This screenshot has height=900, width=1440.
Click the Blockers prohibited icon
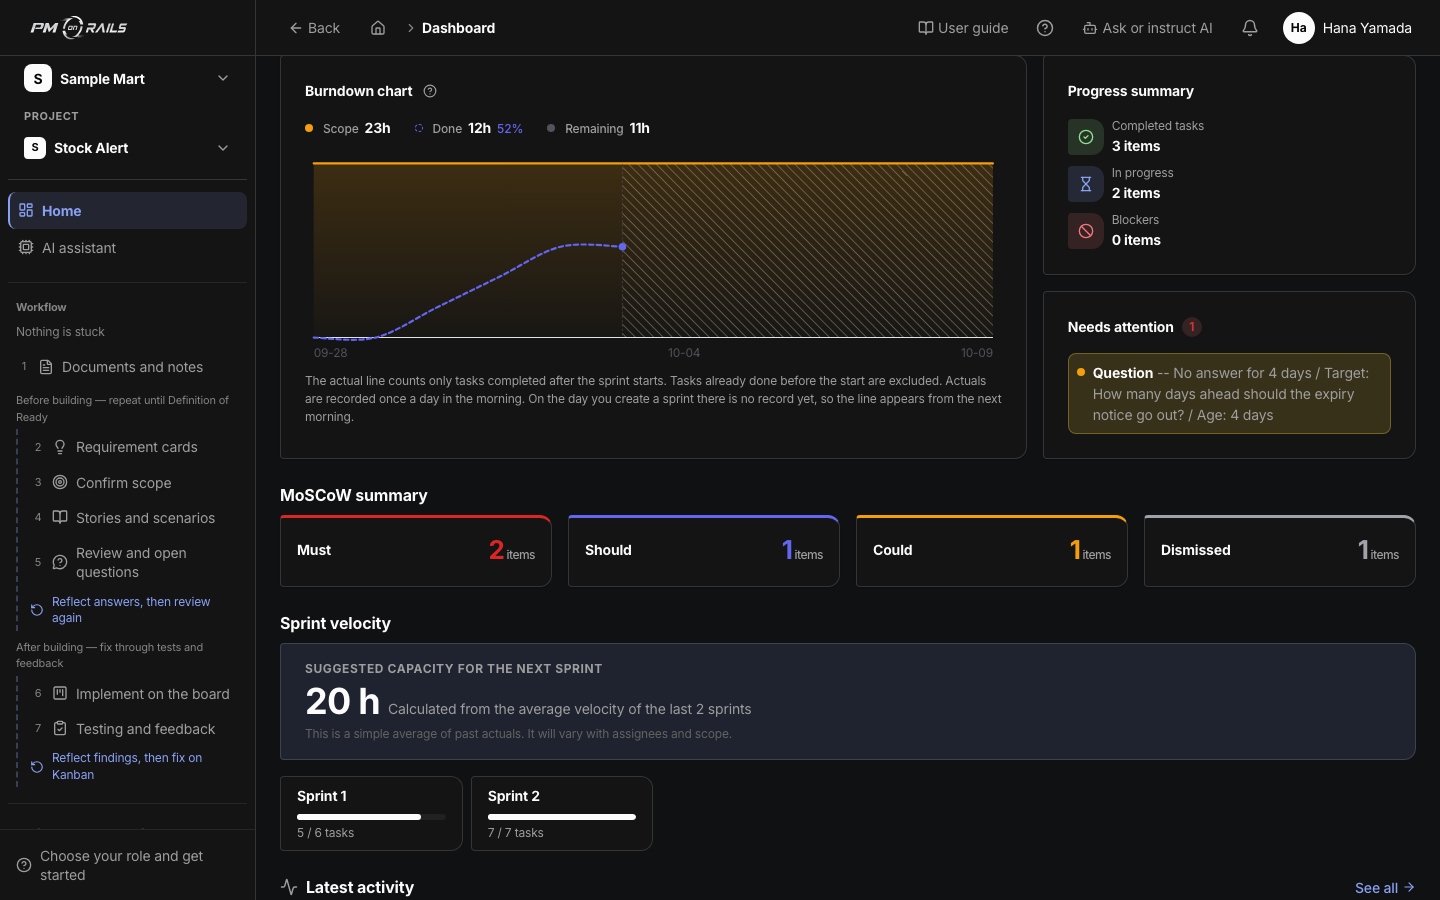[x=1086, y=231]
